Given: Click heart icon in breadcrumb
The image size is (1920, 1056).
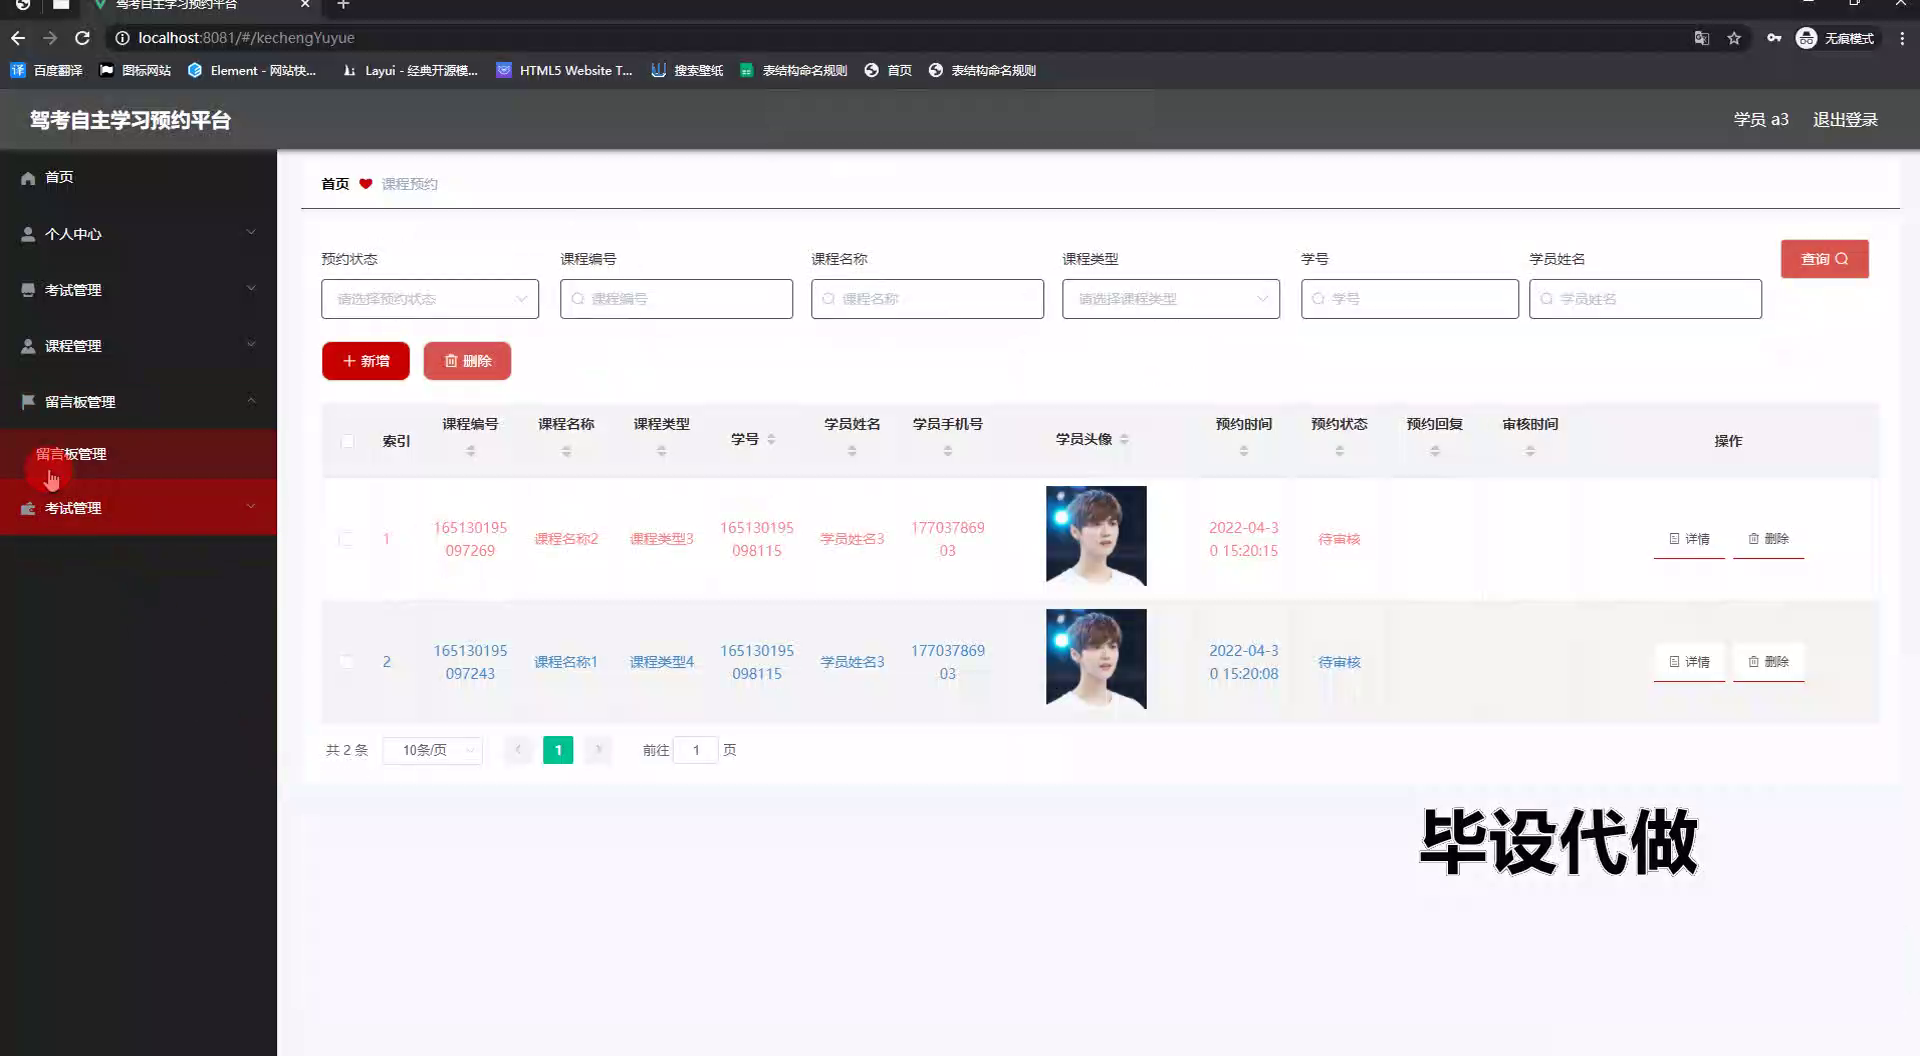Looking at the screenshot, I should coord(366,184).
